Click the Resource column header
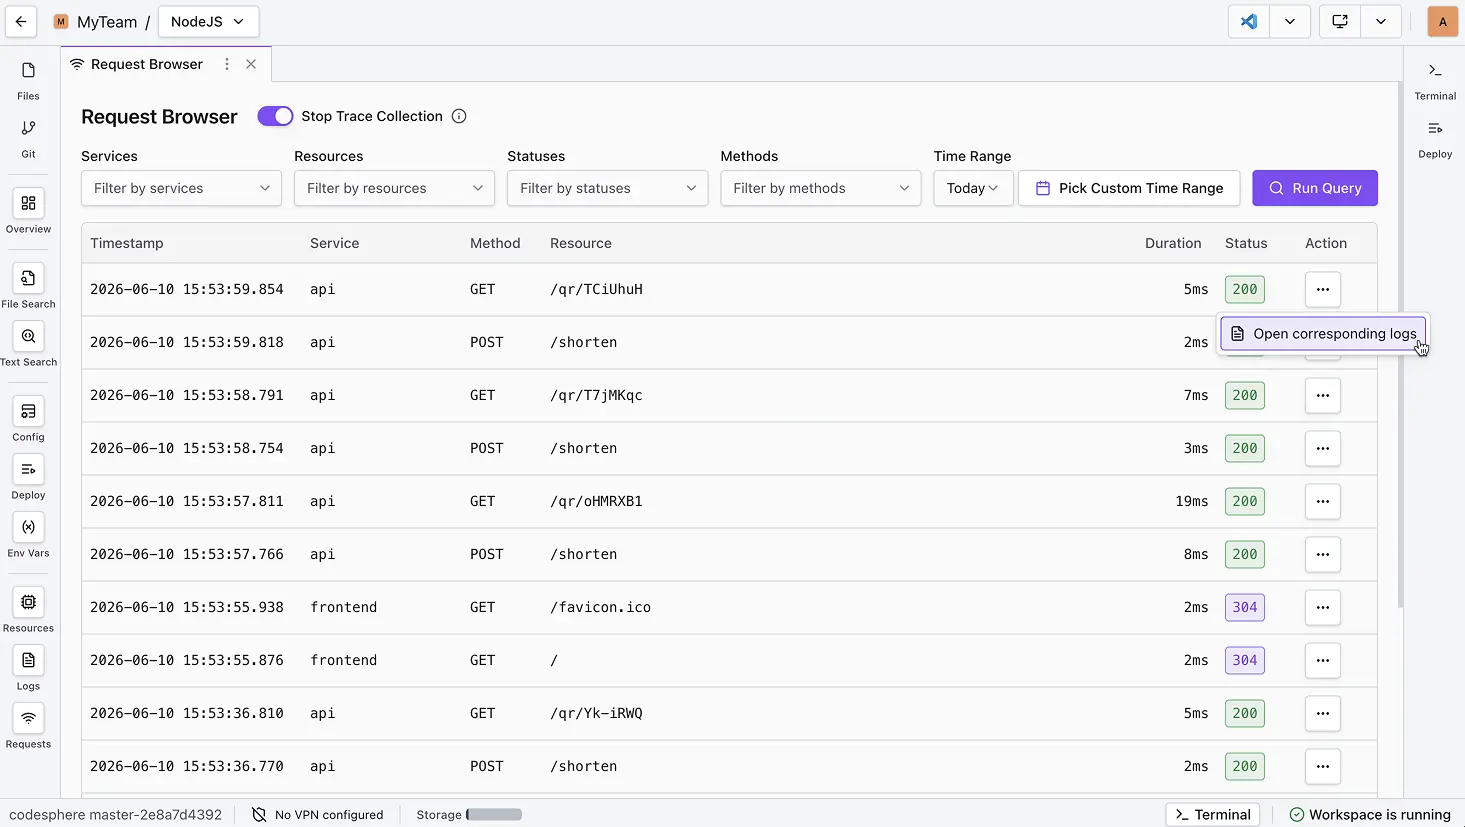The image size is (1465, 827). pyautogui.click(x=581, y=243)
